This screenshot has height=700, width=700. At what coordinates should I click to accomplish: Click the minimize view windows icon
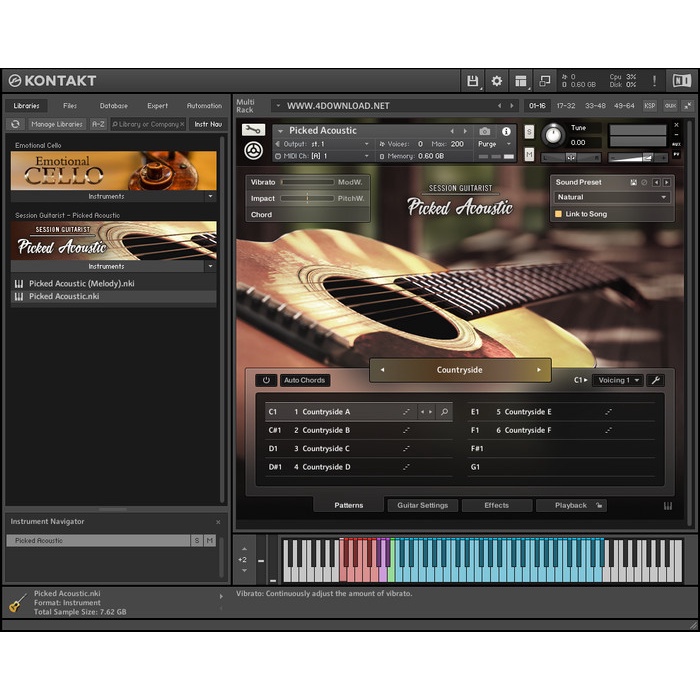coord(545,81)
